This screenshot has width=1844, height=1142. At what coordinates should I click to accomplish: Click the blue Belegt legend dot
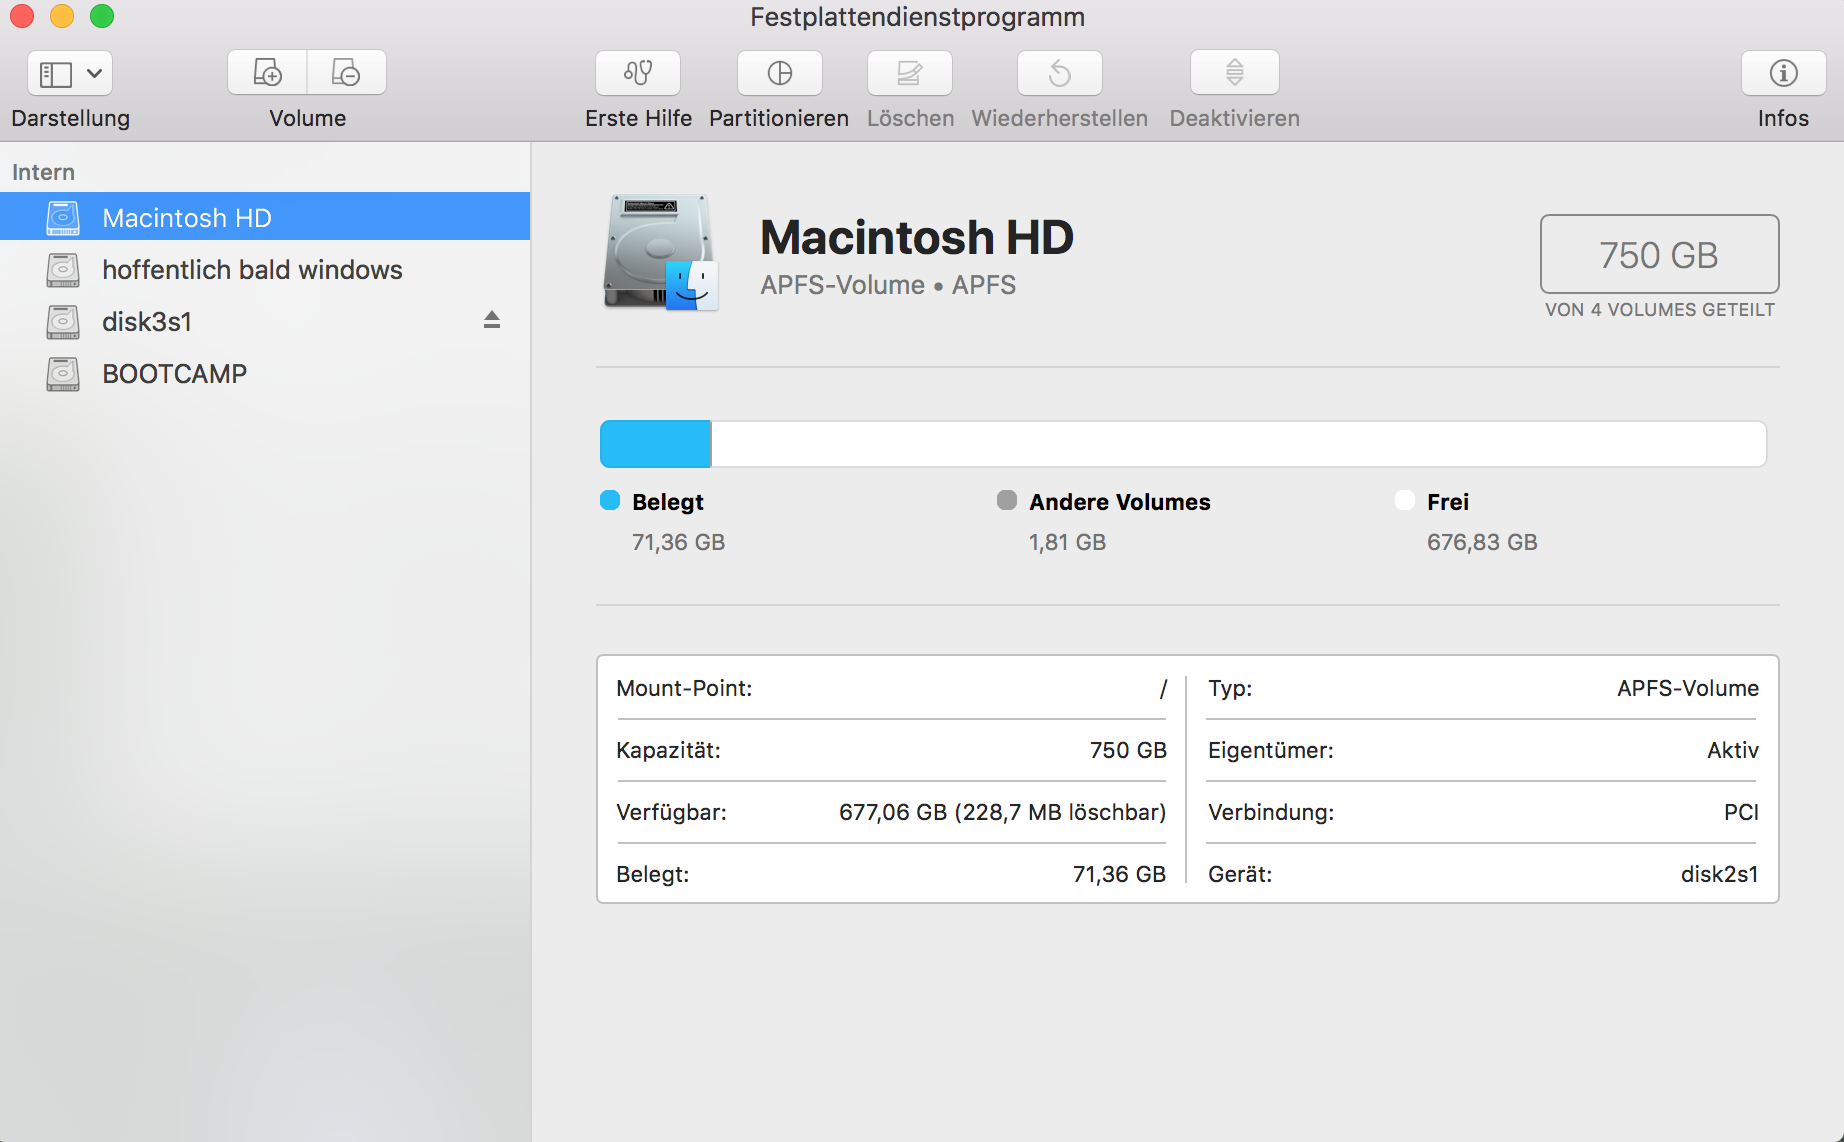(x=610, y=500)
